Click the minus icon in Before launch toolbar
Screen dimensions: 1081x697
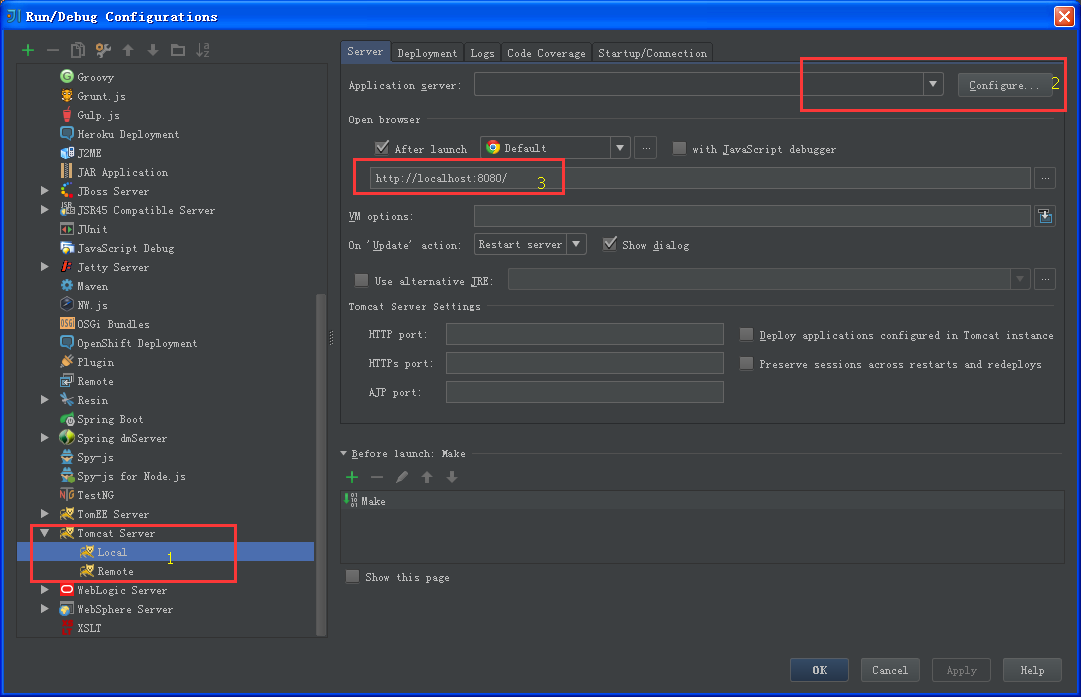coord(377,477)
